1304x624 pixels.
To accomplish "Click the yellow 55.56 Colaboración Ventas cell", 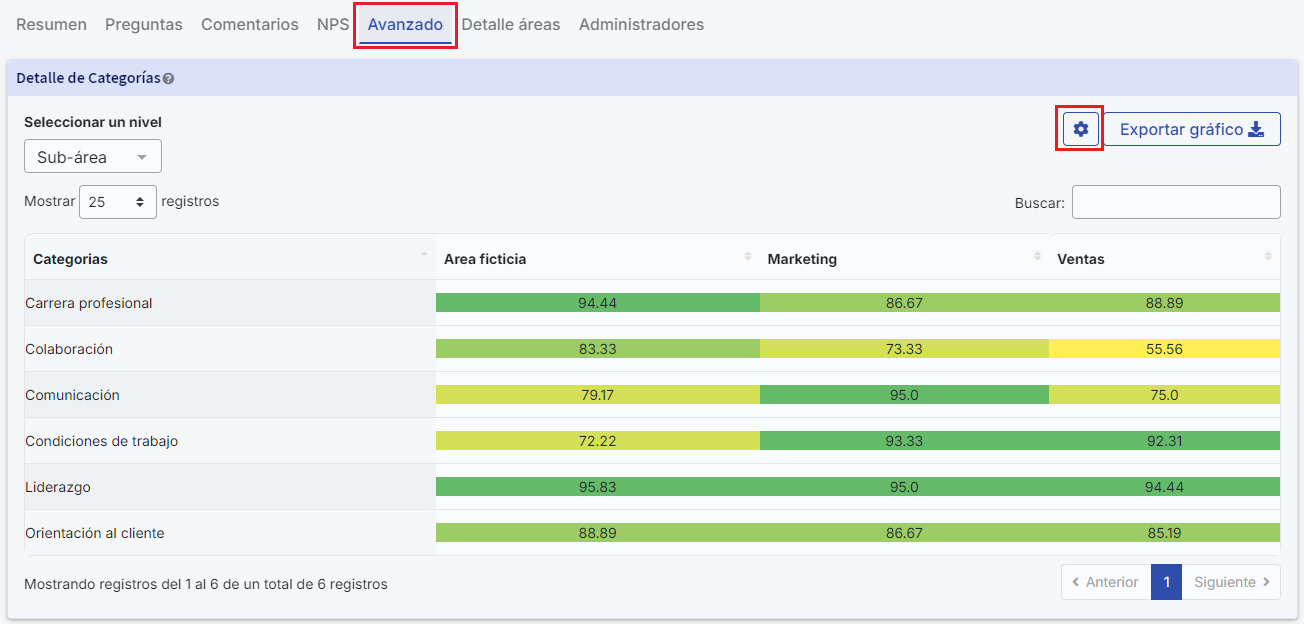I will point(1164,349).
